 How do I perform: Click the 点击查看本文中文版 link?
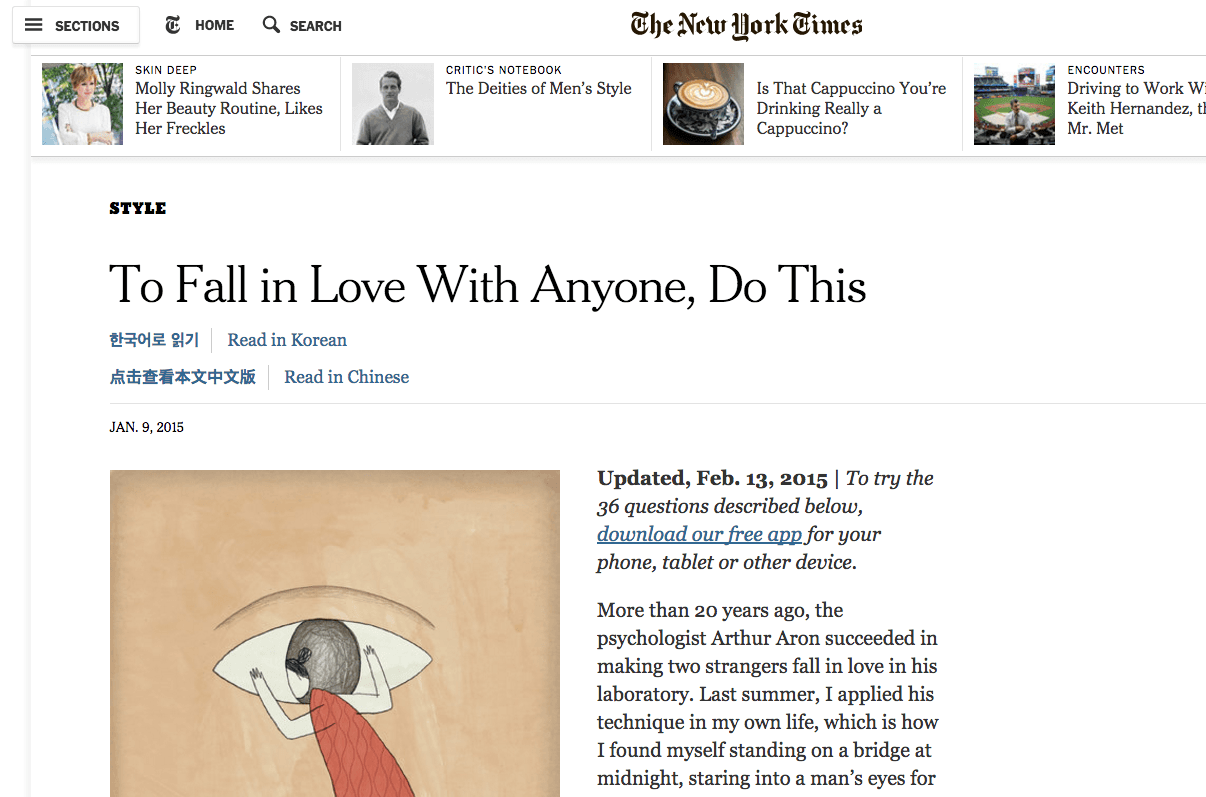click(182, 377)
